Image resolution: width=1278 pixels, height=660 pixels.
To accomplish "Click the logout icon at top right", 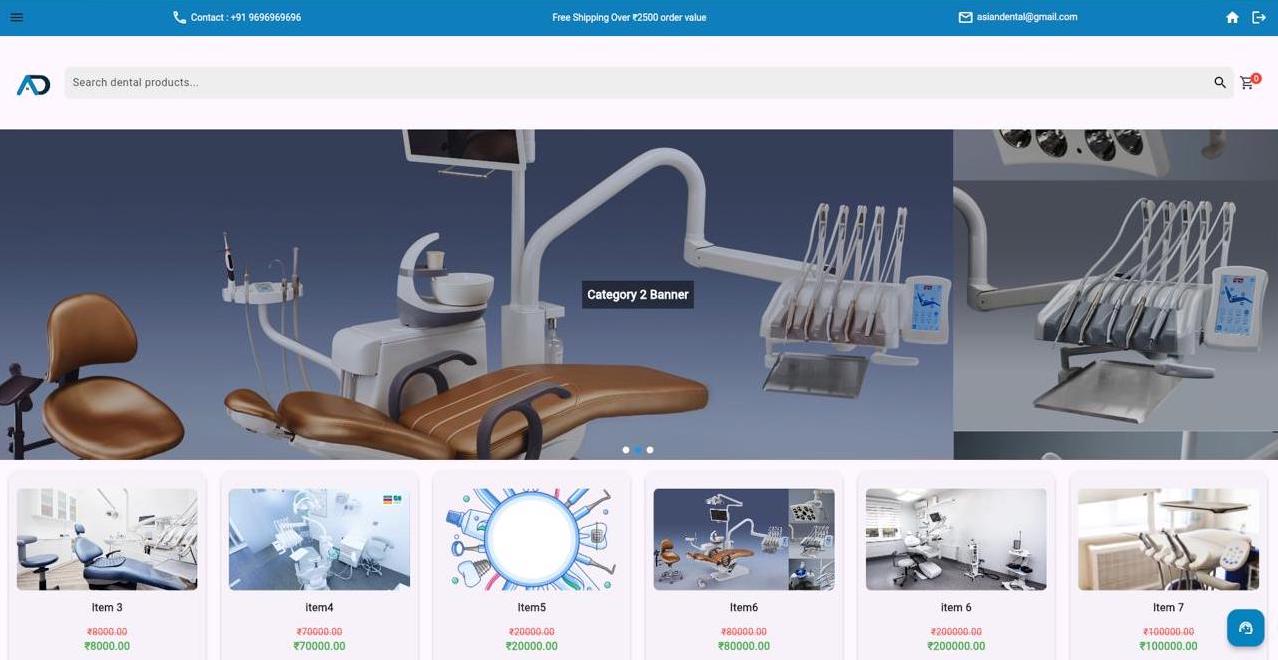I will [x=1259, y=17].
